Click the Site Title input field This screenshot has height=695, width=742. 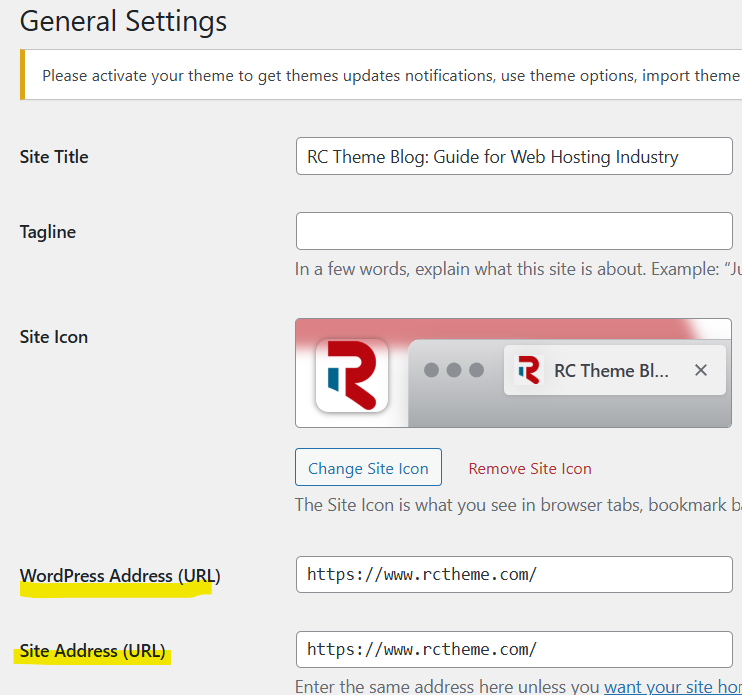tap(514, 156)
